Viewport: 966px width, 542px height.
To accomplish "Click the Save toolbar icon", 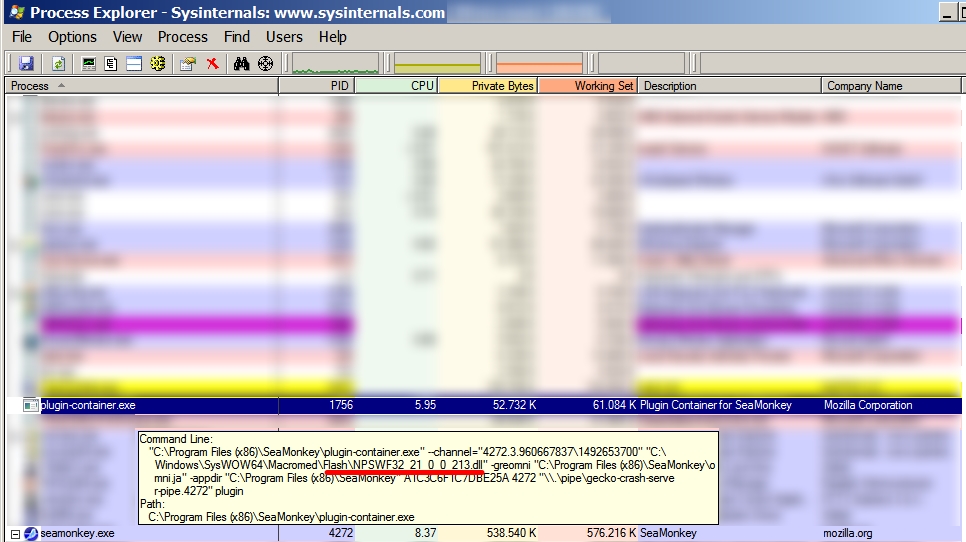I will (x=26, y=63).
